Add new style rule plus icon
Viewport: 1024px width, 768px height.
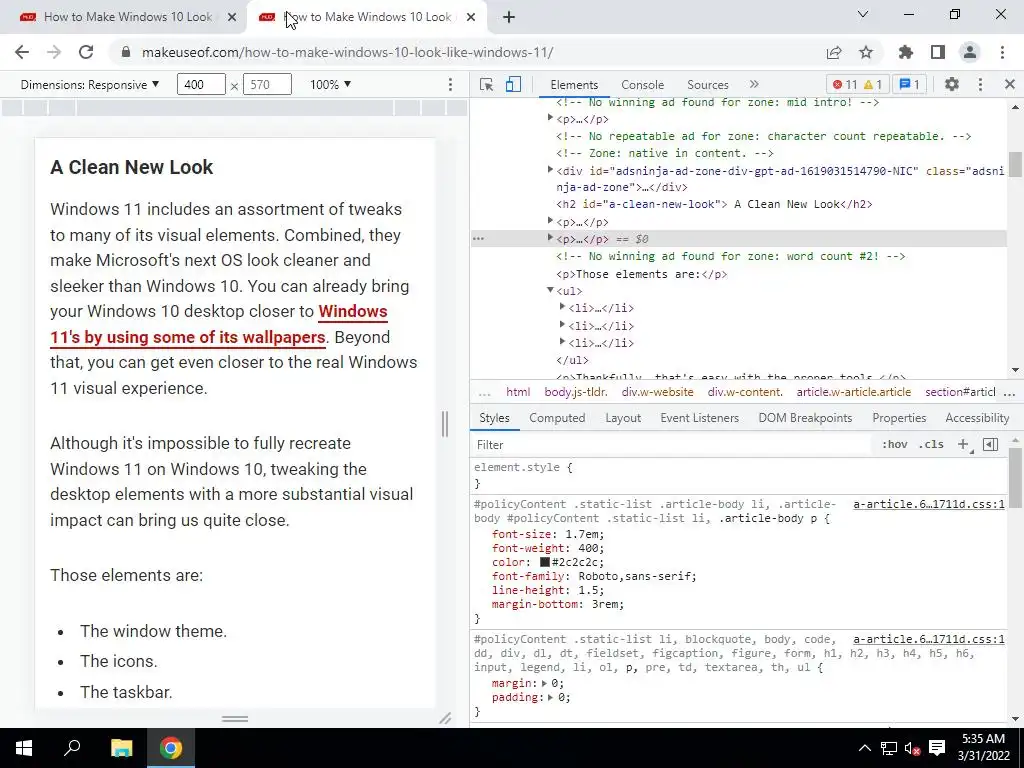(x=963, y=444)
